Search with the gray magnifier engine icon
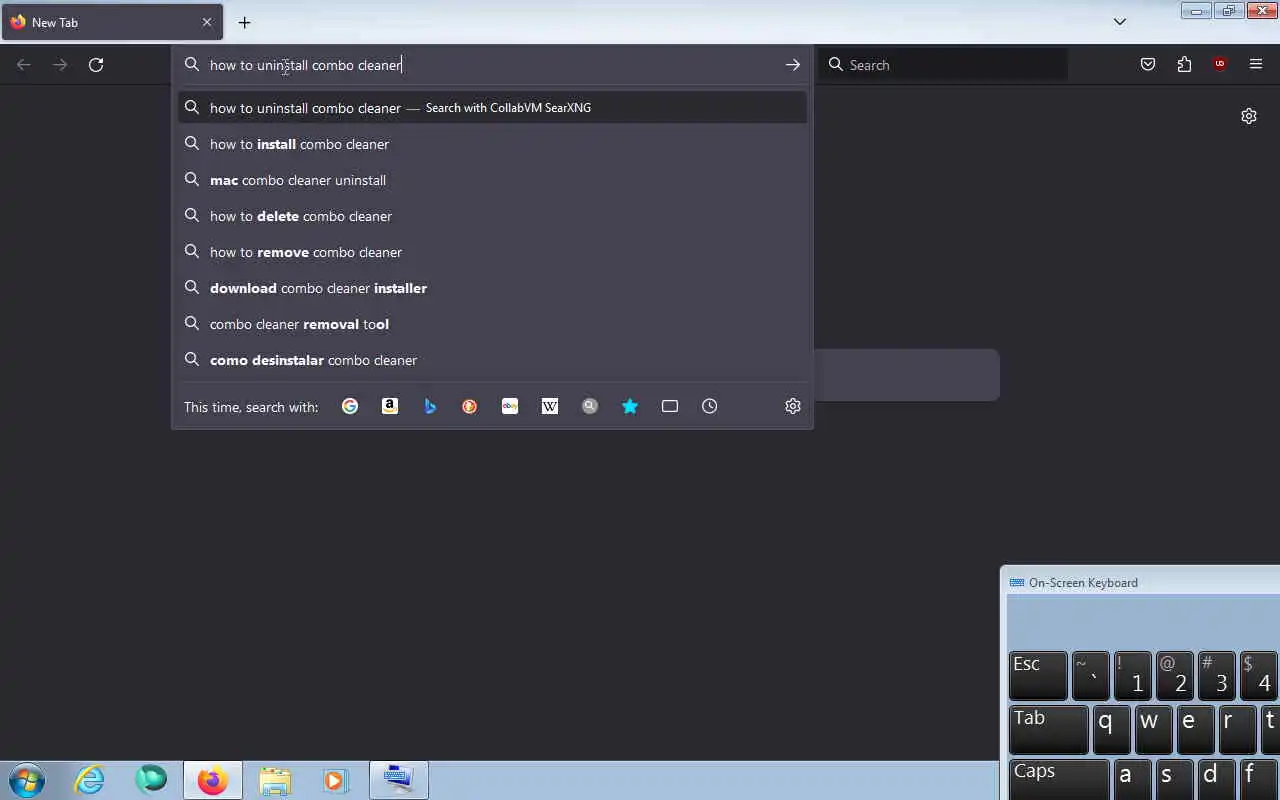 point(590,406)
